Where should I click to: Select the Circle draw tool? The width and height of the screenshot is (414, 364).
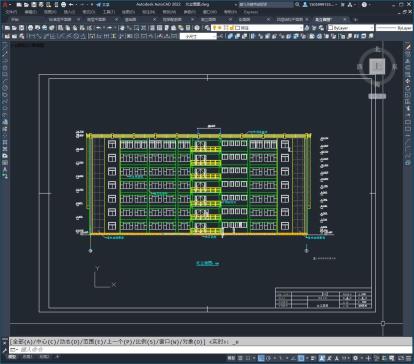(5, 88)
